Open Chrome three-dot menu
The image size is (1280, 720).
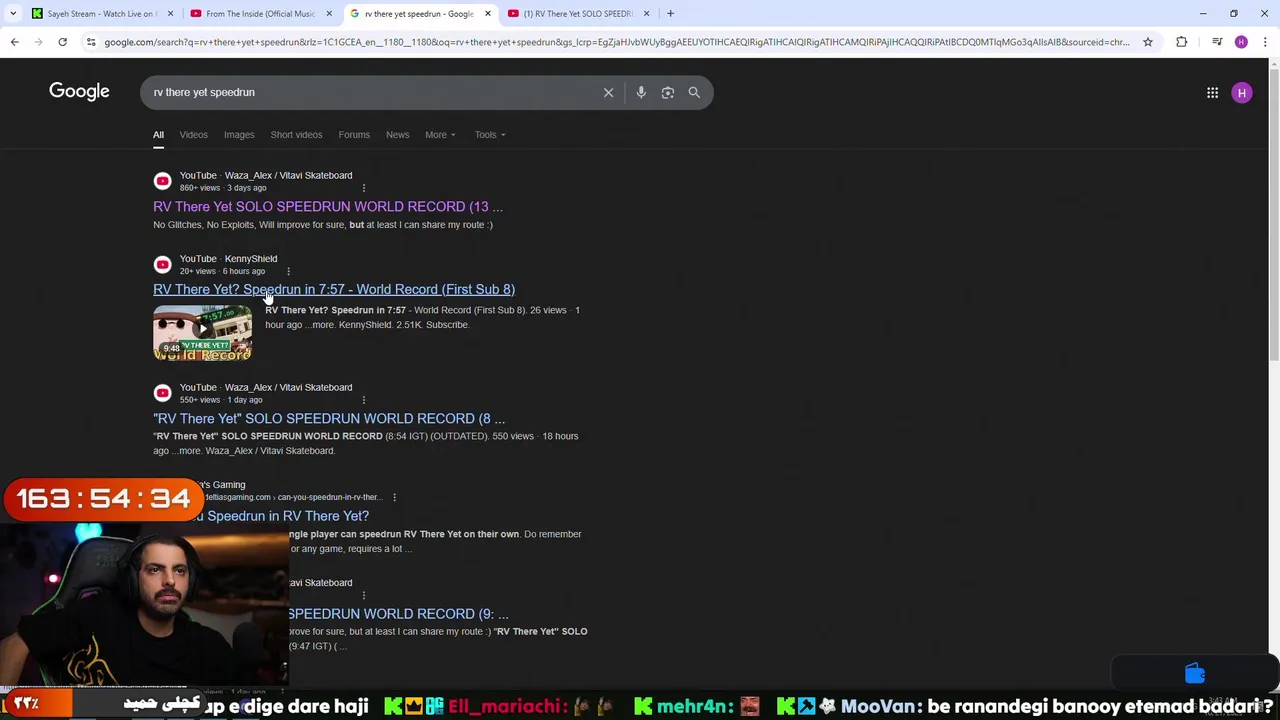[1265, 42]
